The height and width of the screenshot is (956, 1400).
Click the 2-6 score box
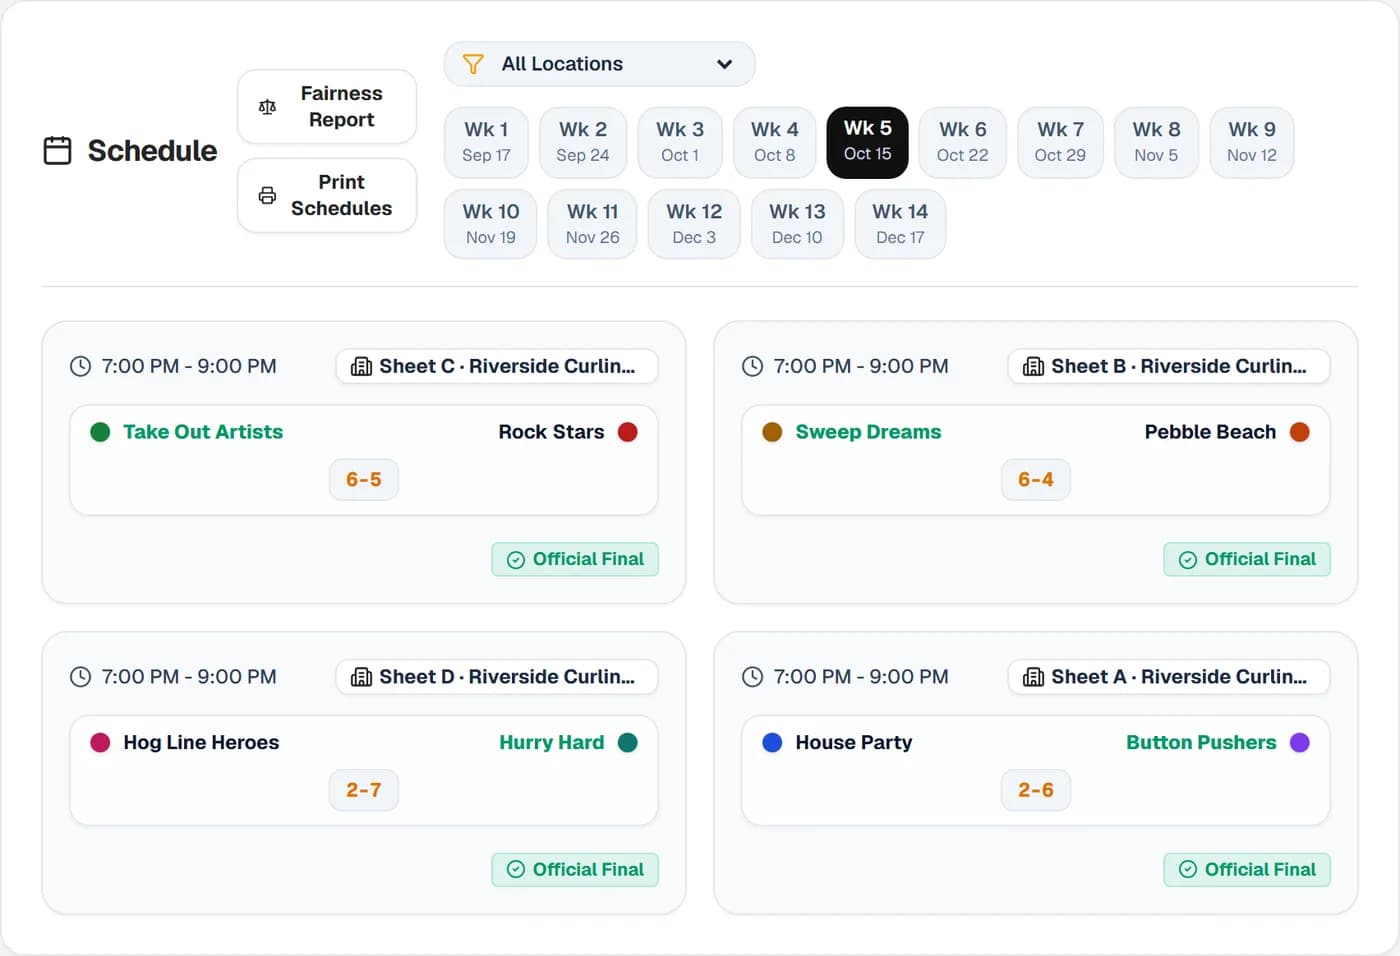click(1036, 790)
